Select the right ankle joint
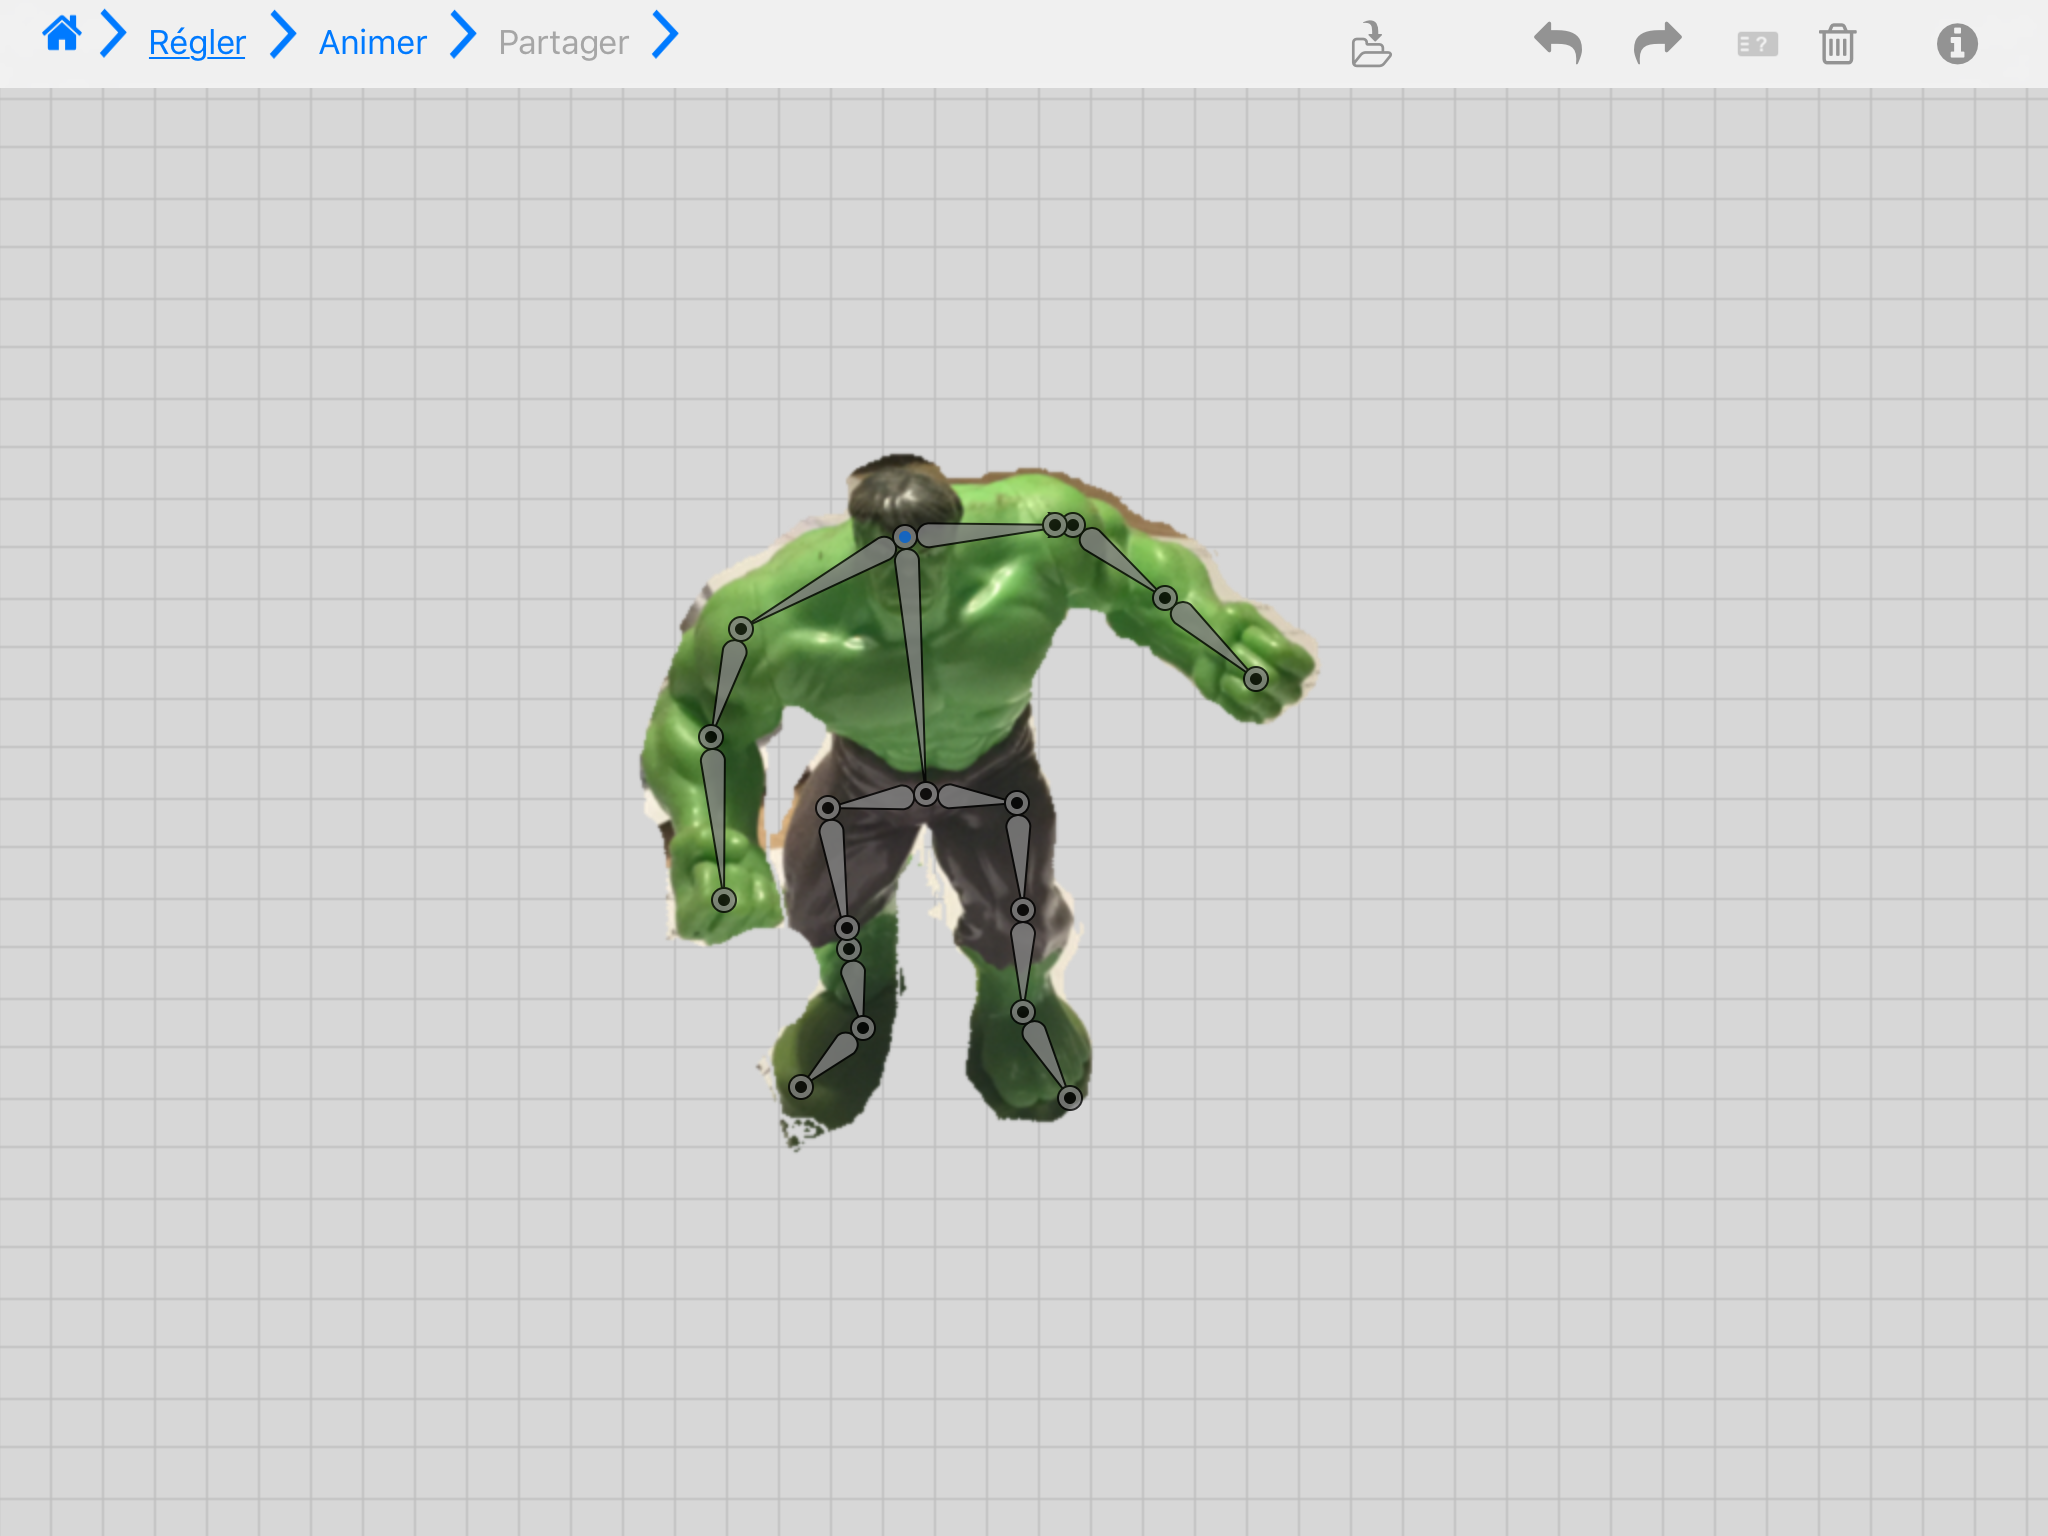The height and width of the screenshot is (1536, 2048). tap(1023, 1012)
